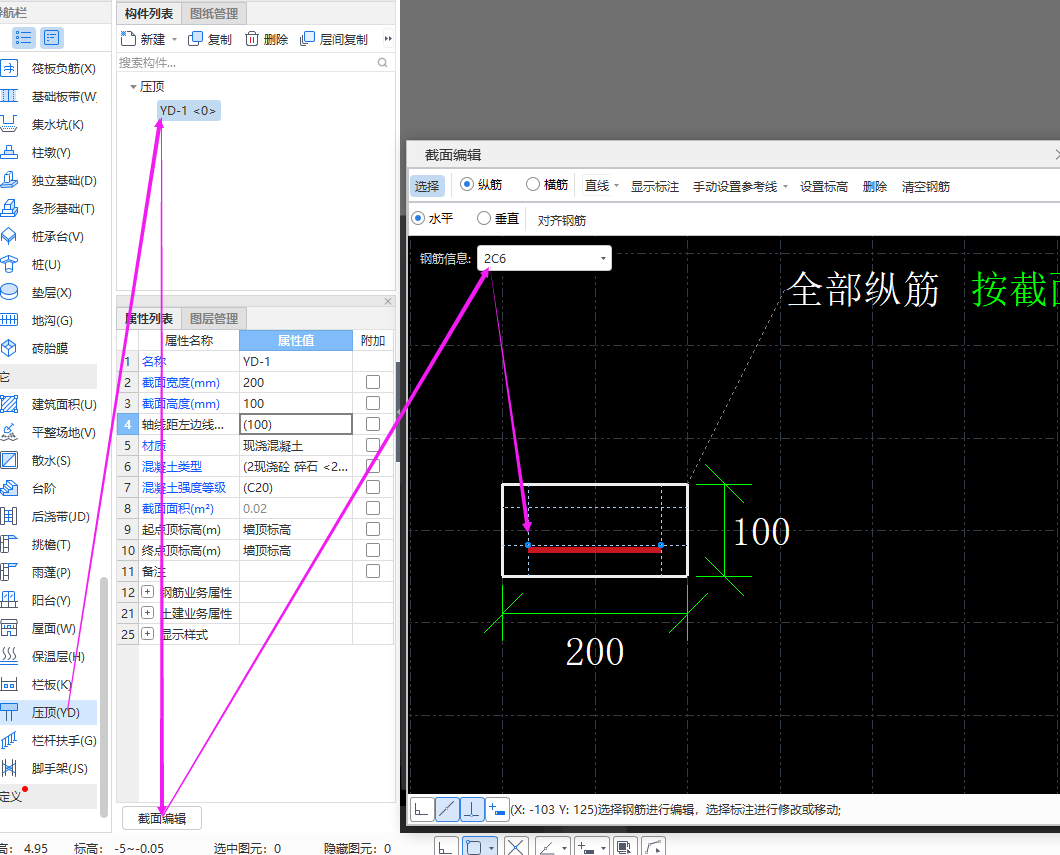
Task: Switch to 图纸管理 tab
Action: (214, 14)
